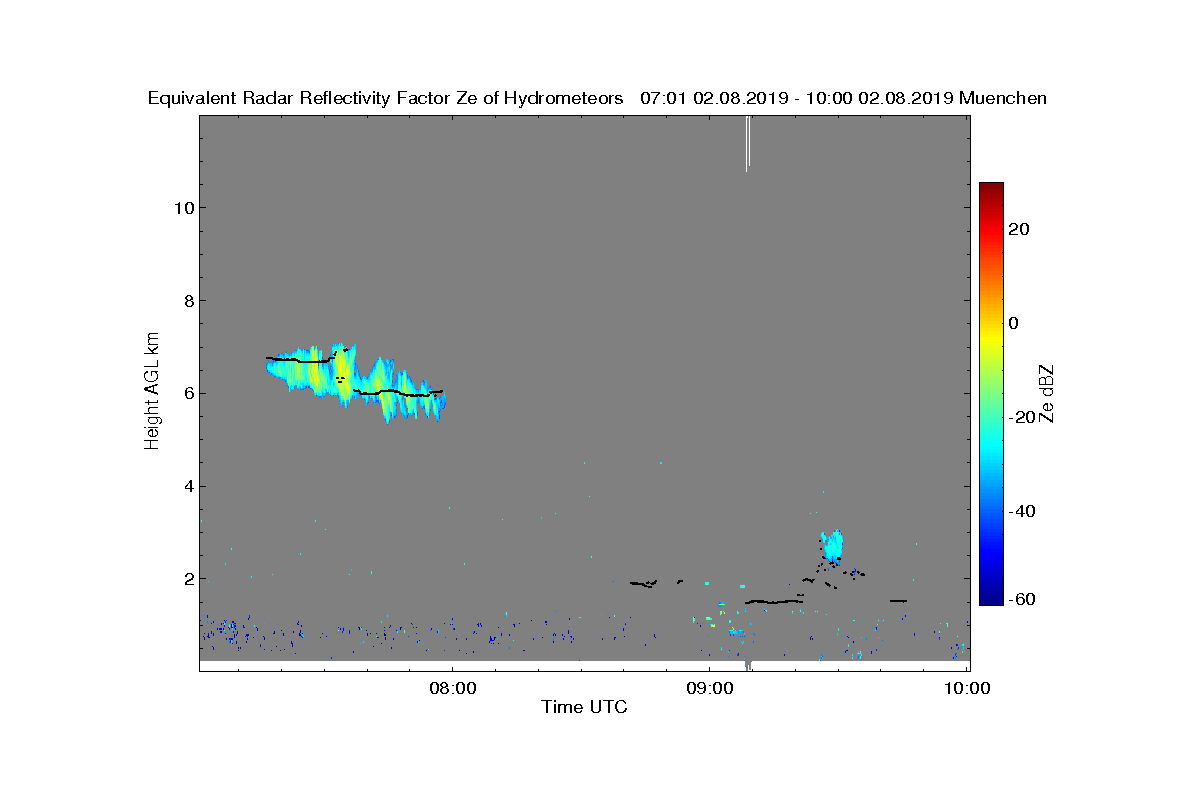Click the '08:00' time tick label

pos(452,687)
